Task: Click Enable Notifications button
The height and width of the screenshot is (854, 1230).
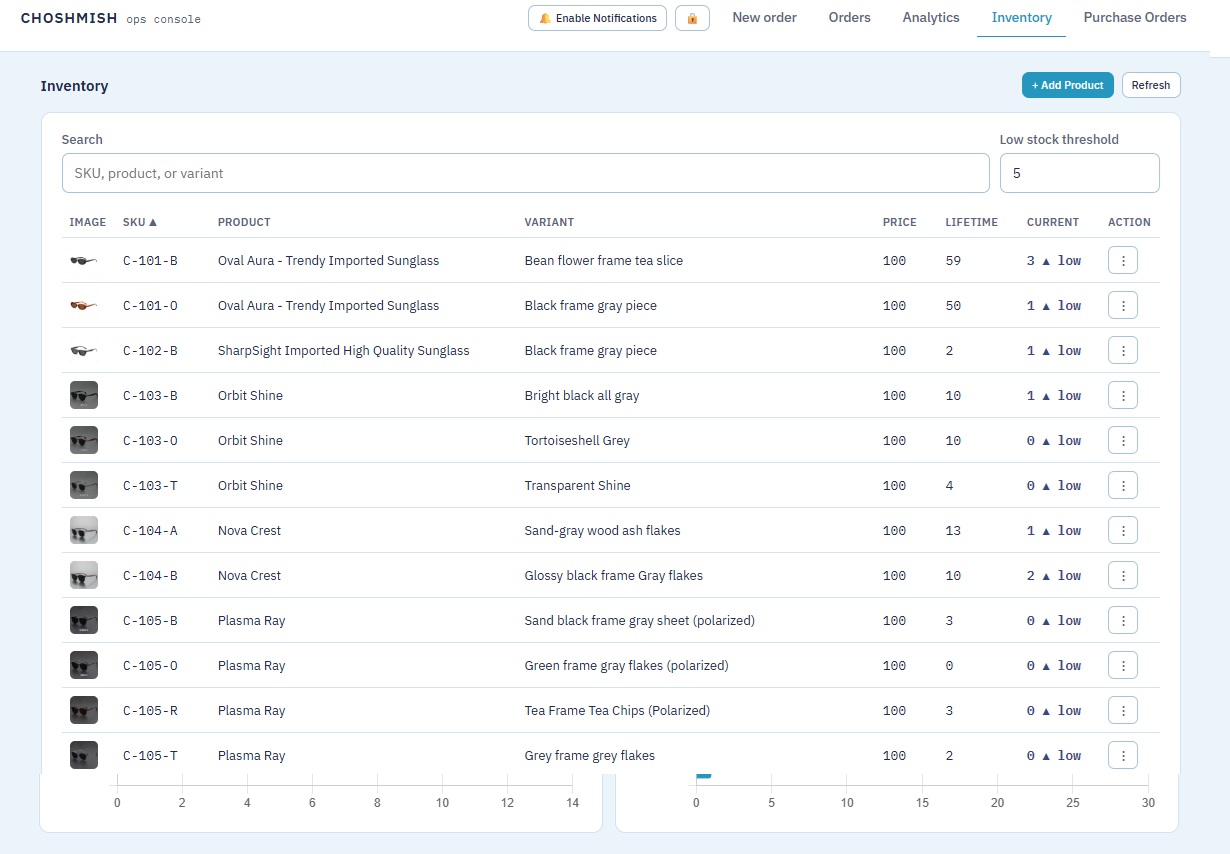Action: (597, 18)
